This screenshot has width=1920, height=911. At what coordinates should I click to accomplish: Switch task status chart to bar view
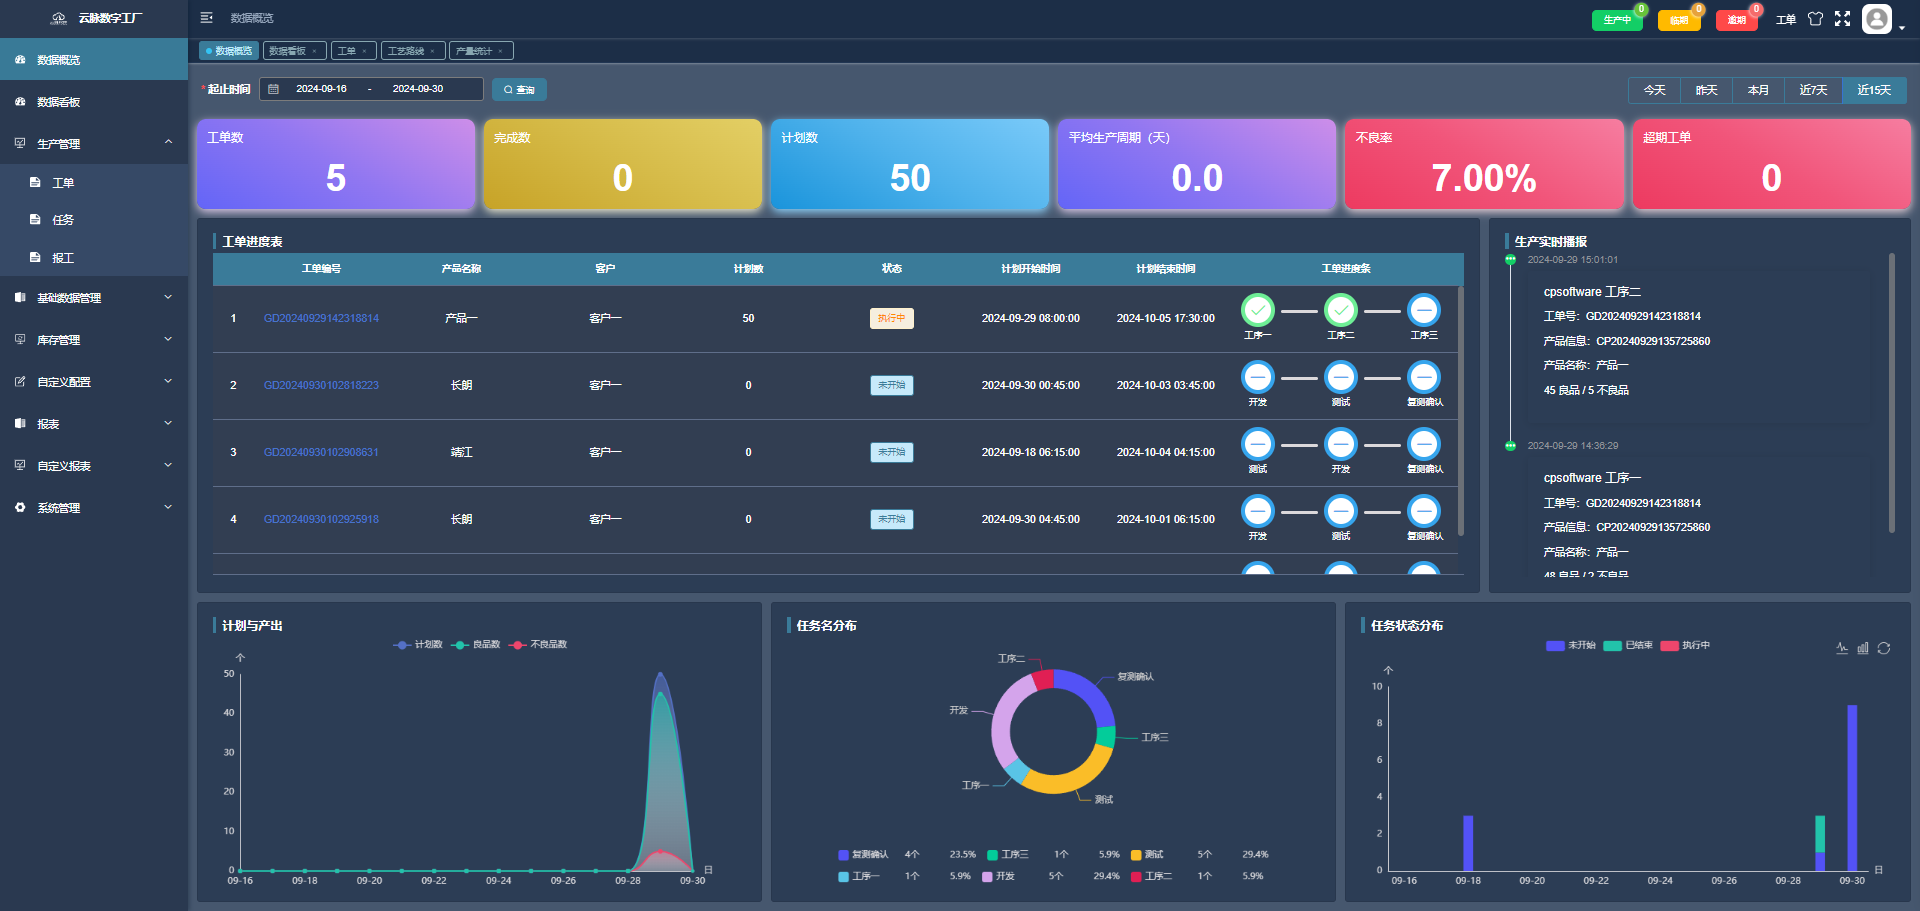tap(1863, 648)
